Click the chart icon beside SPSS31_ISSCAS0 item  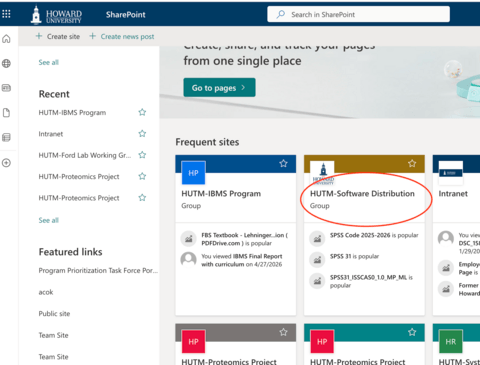pos(317,281)
